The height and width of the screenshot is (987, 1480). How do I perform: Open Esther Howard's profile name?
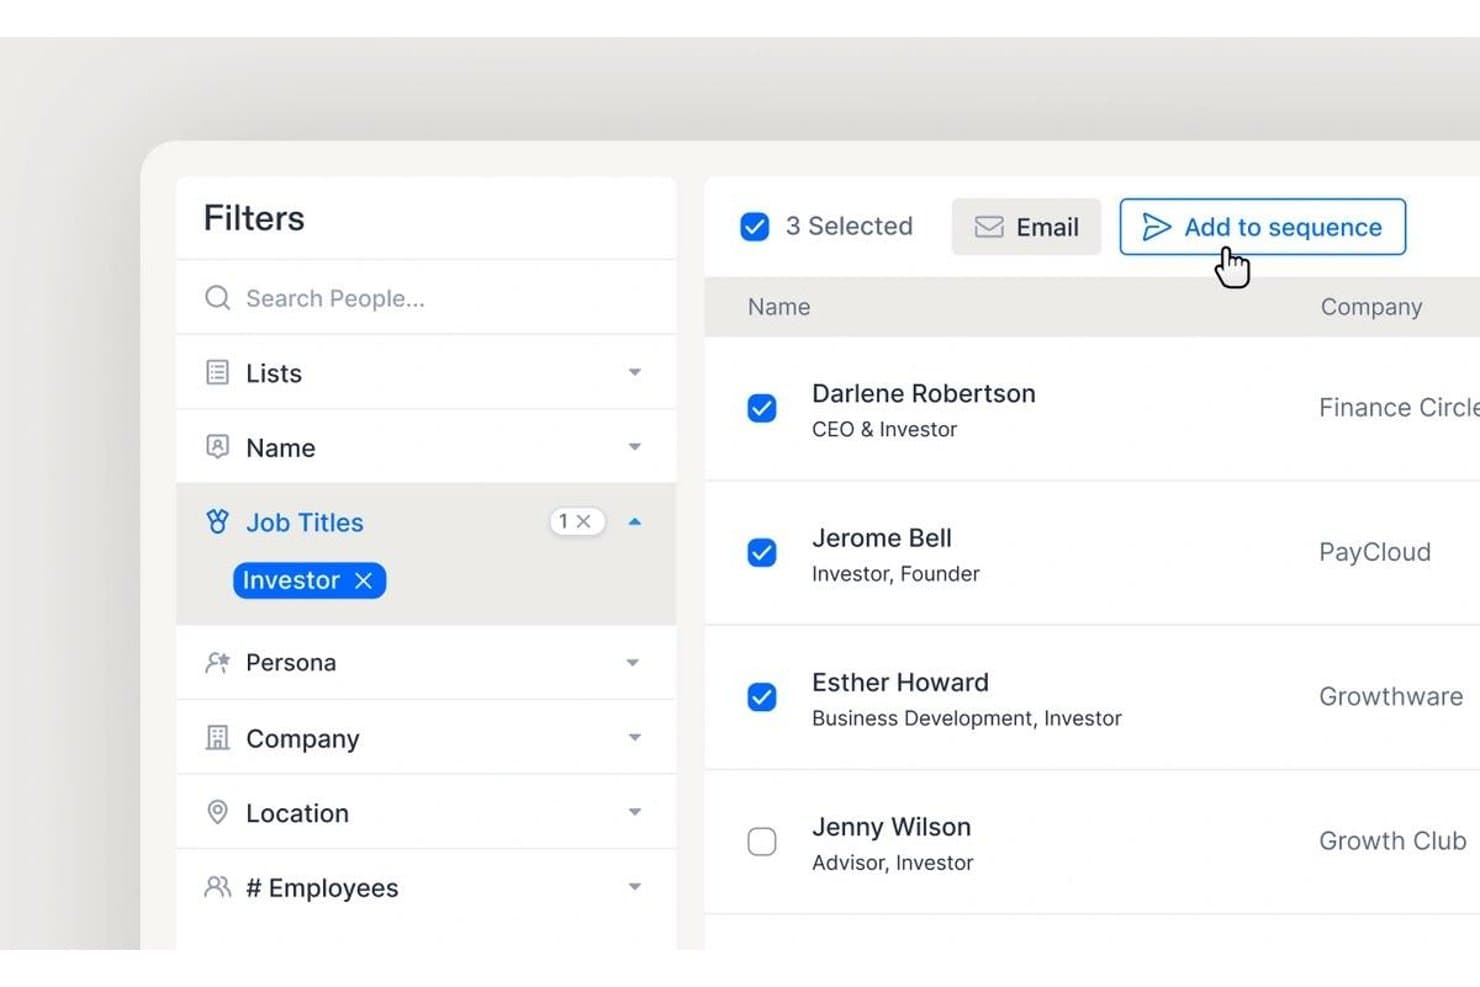(900, 682)
